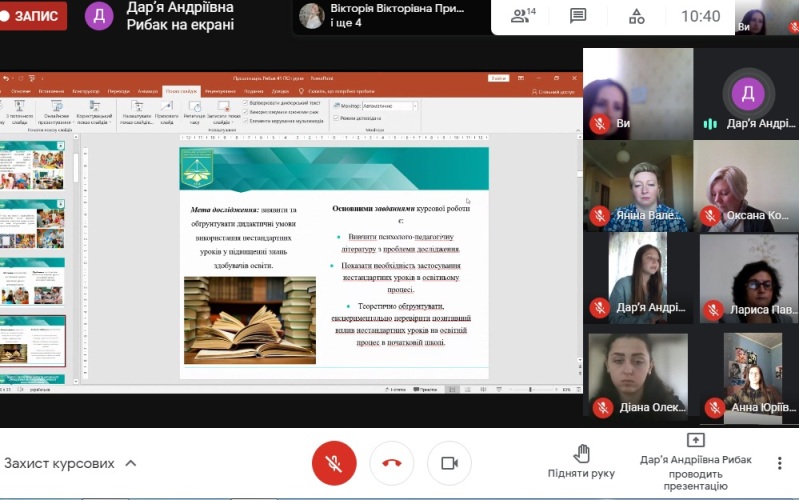Click muted mic icon on Діана Олек... tile

pyautogui.click(x=603, y=408)
